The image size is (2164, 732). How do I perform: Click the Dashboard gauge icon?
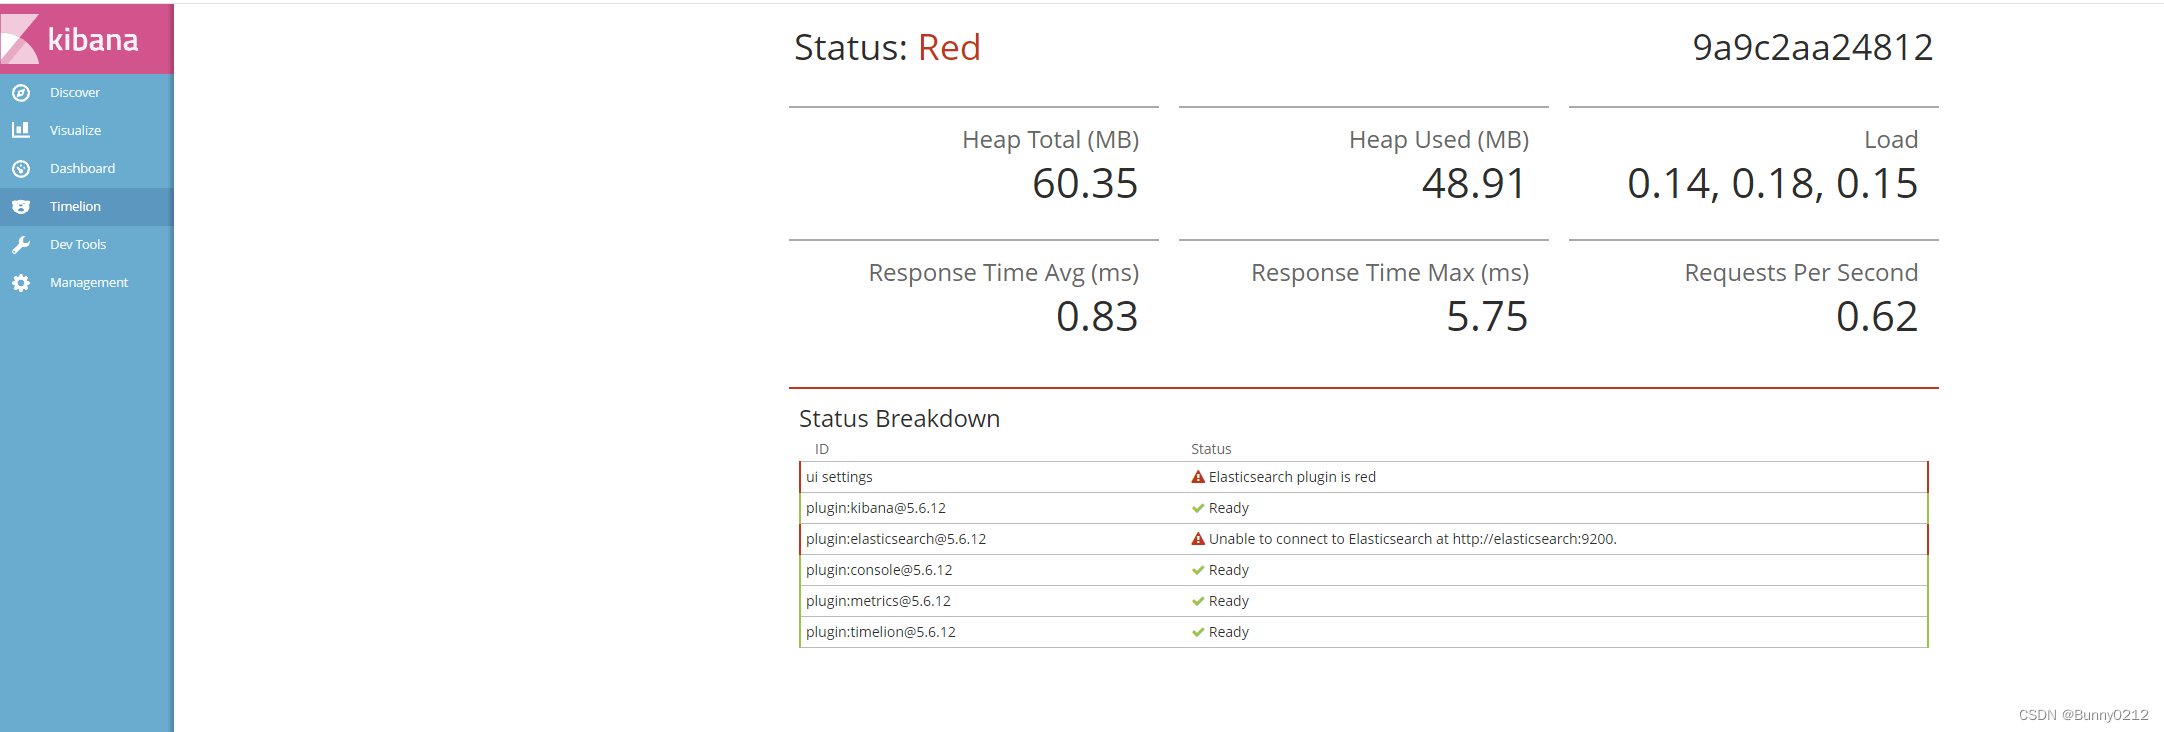pos(21,169)
